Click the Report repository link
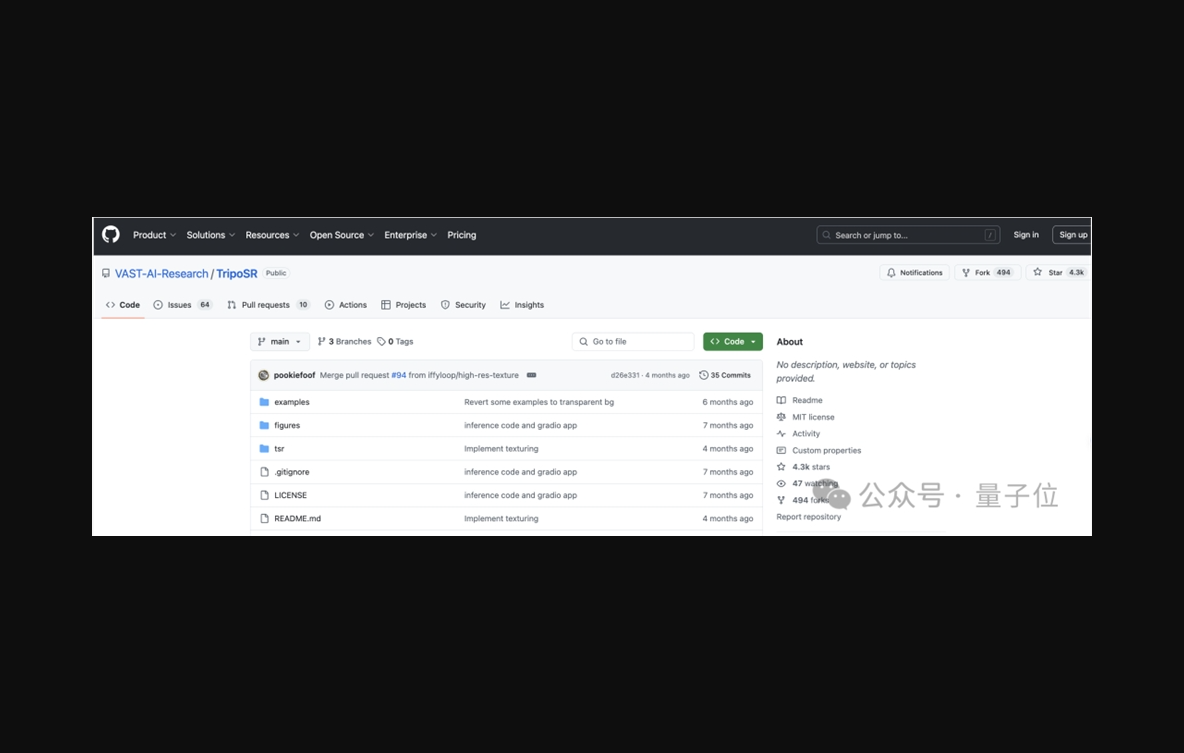The width and height of the screenshot is (1184, 753). 808,517
